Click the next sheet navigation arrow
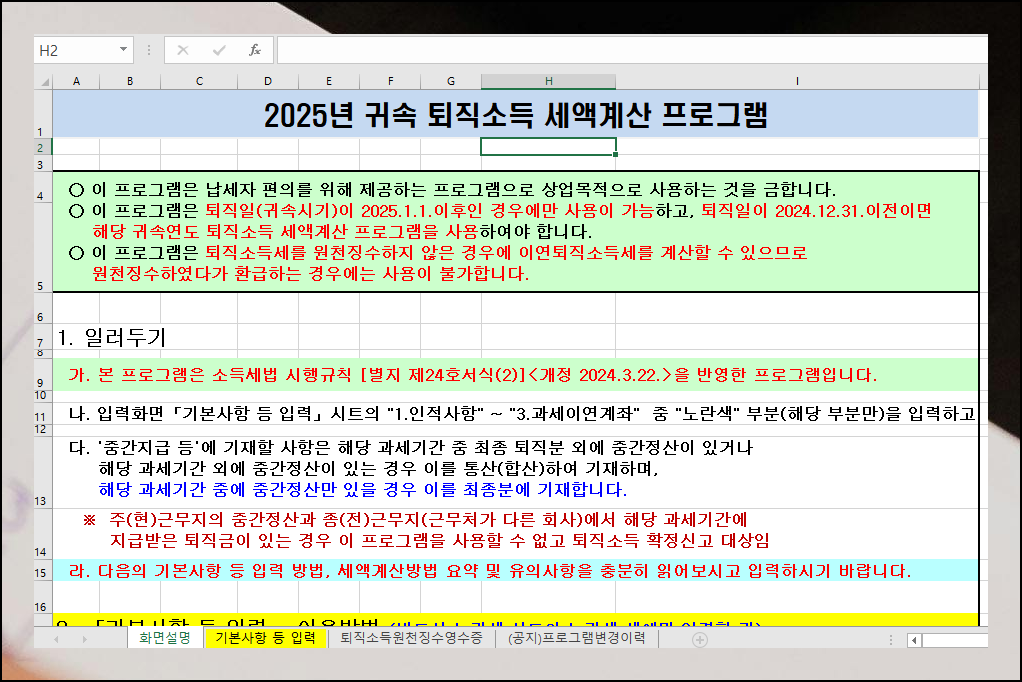The width and height of the screenshot is (1022, 682). coord(85,640)
